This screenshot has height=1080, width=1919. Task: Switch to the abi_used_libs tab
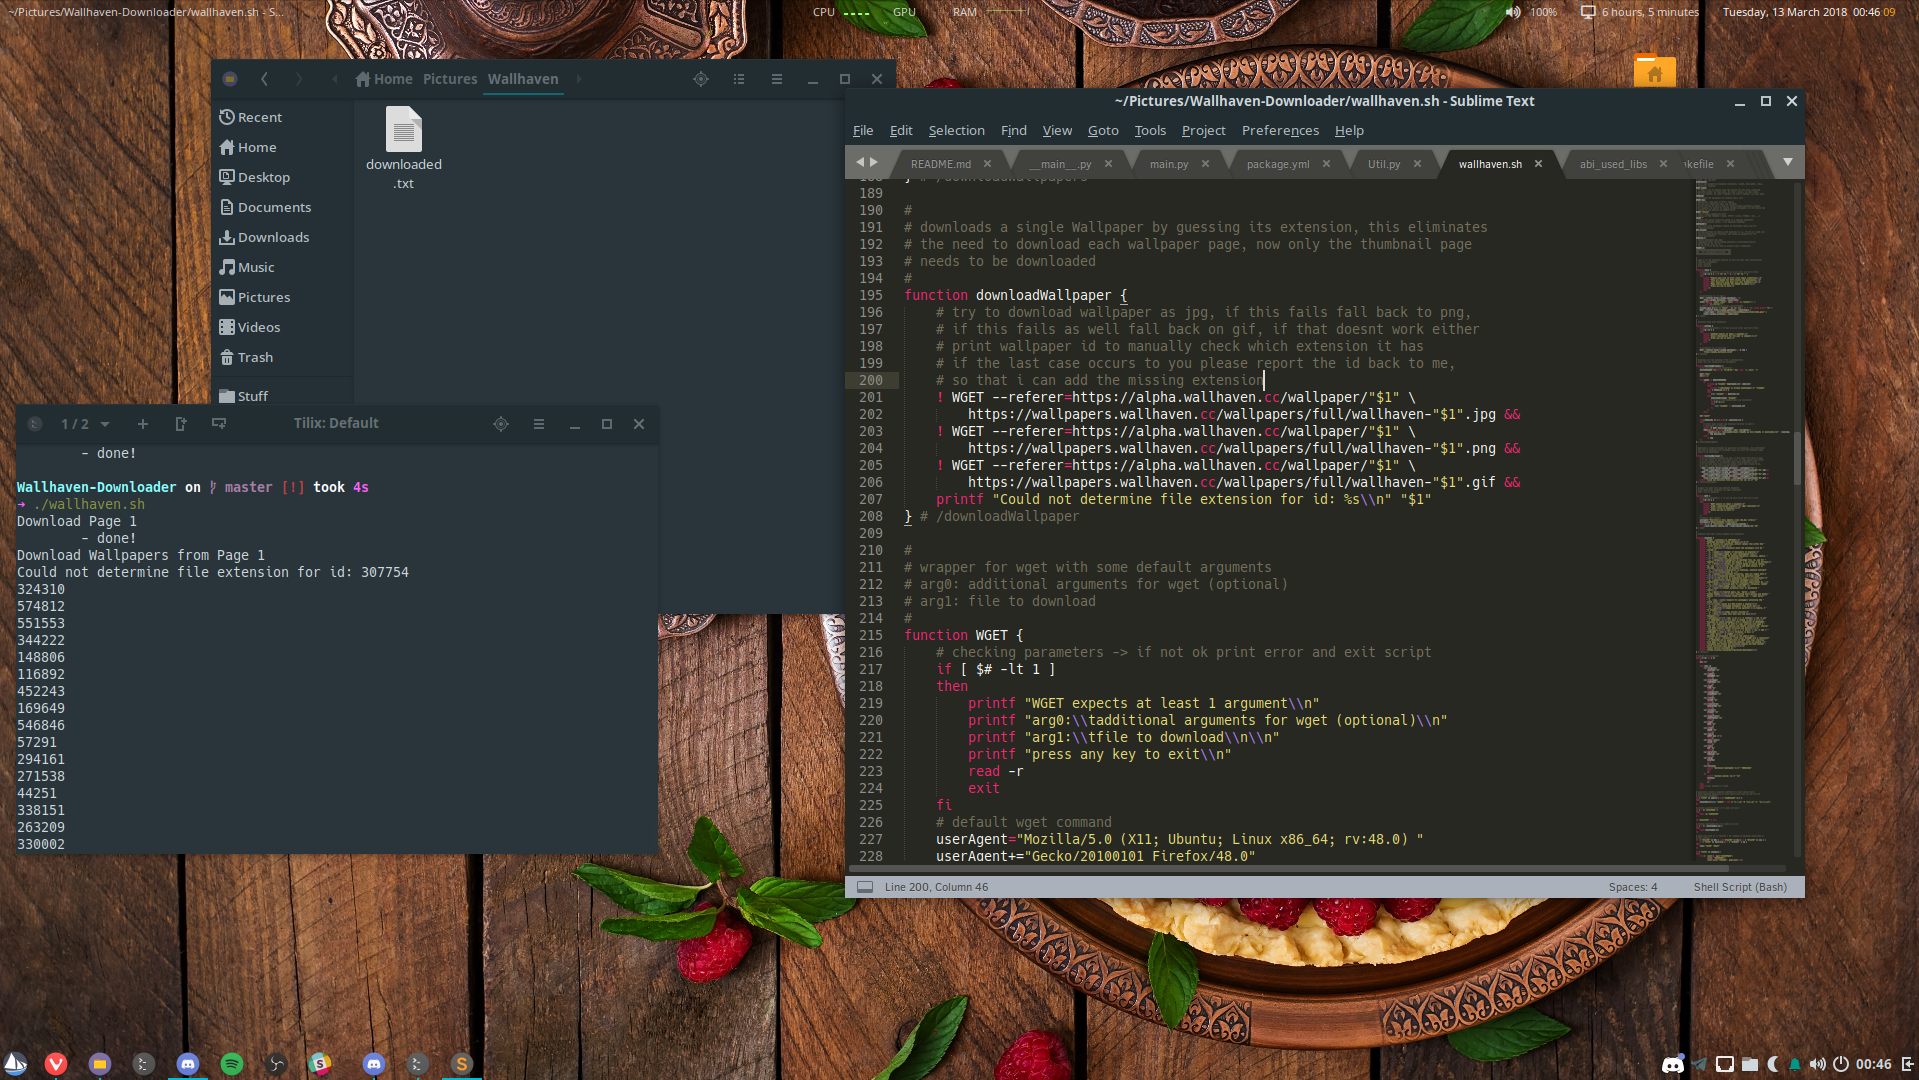pos(1613,164)
